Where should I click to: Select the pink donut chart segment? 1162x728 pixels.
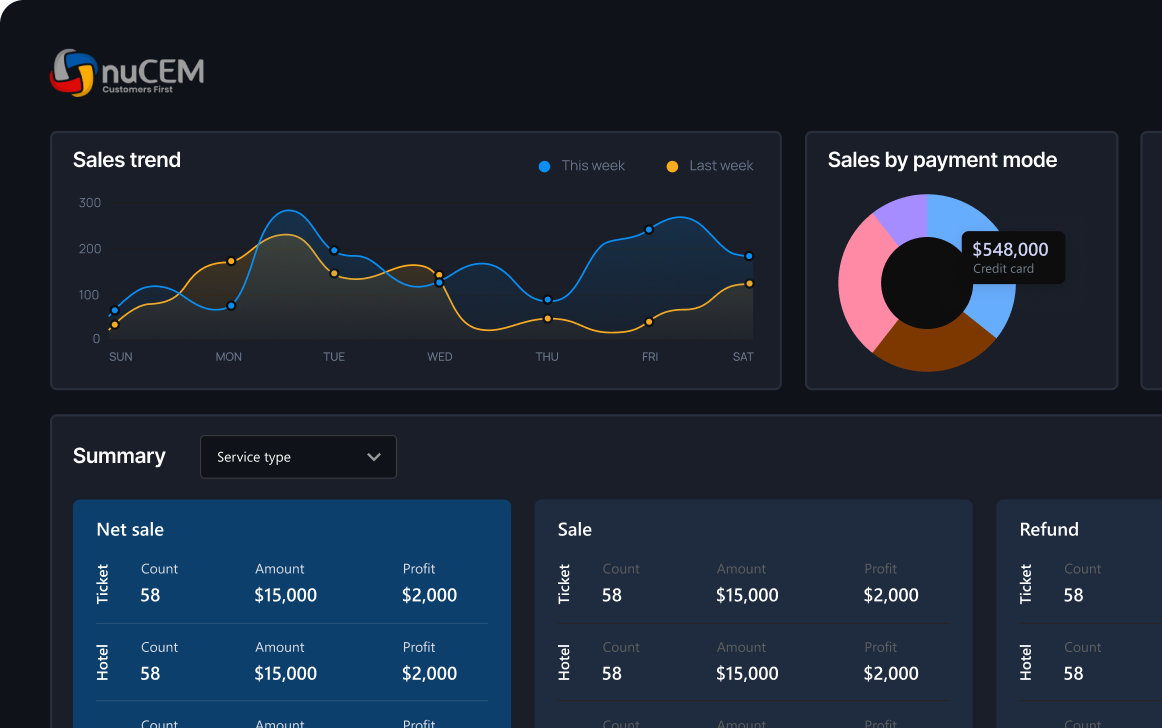click(x=863, y=285)
